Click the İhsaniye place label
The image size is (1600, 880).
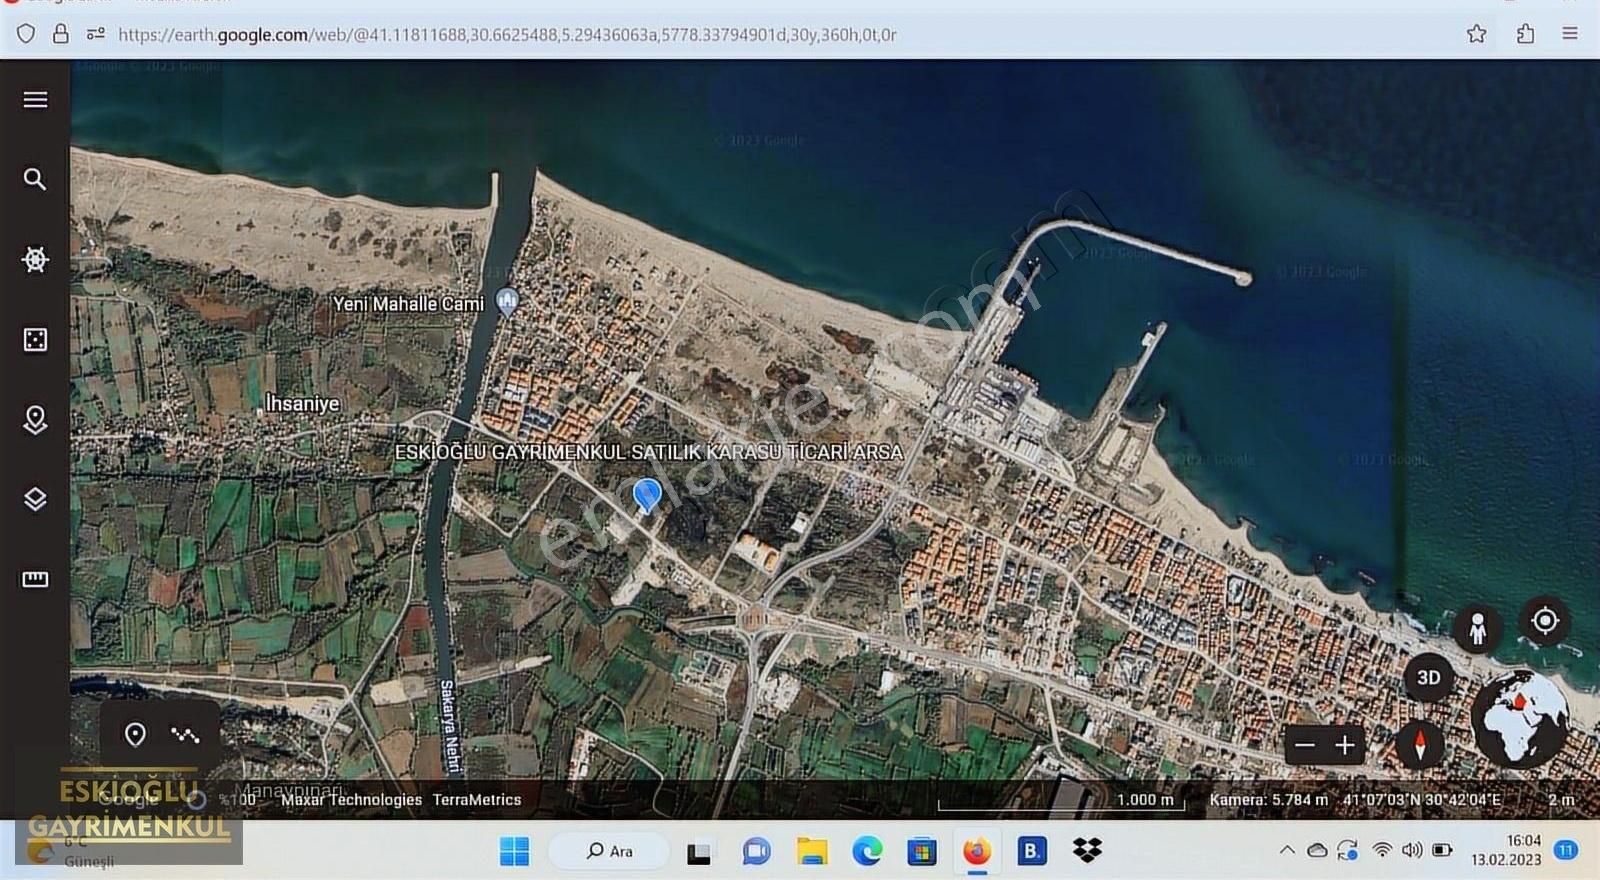(x=302, y=403)
